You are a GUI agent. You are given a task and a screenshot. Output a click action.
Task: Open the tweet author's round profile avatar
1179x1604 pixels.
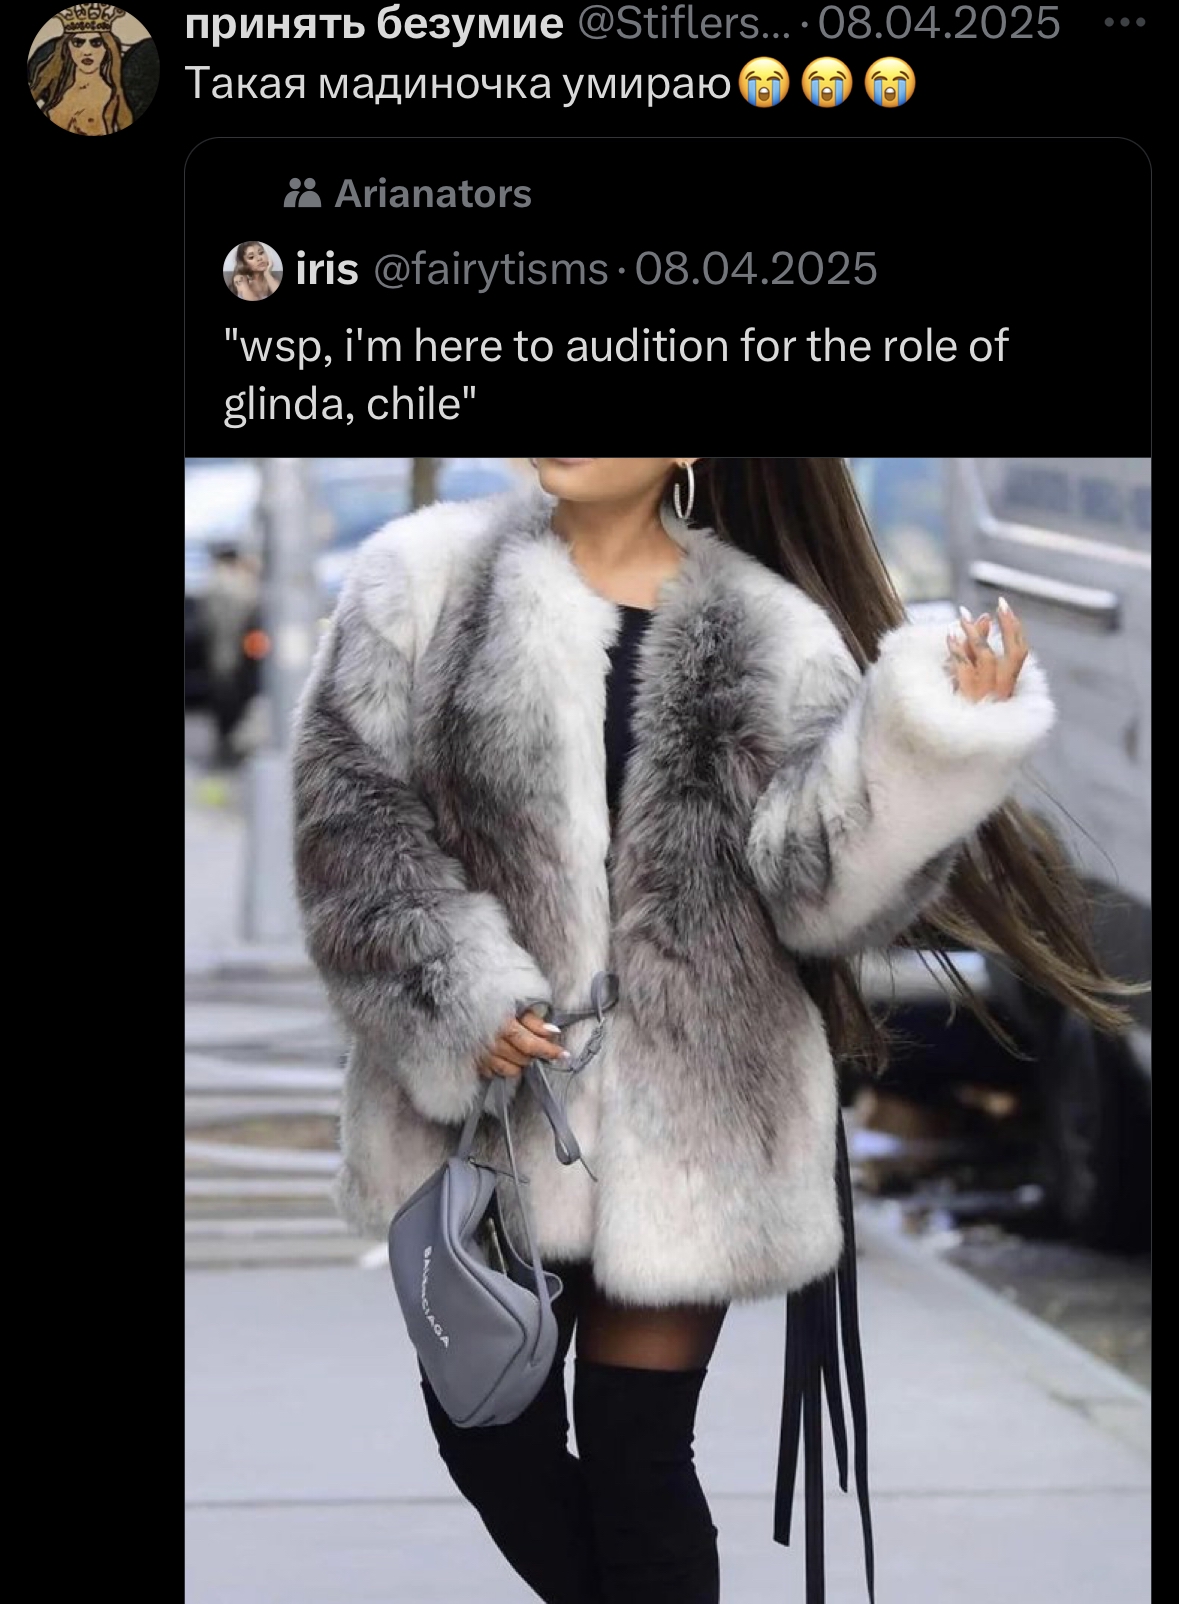[93, 70]
